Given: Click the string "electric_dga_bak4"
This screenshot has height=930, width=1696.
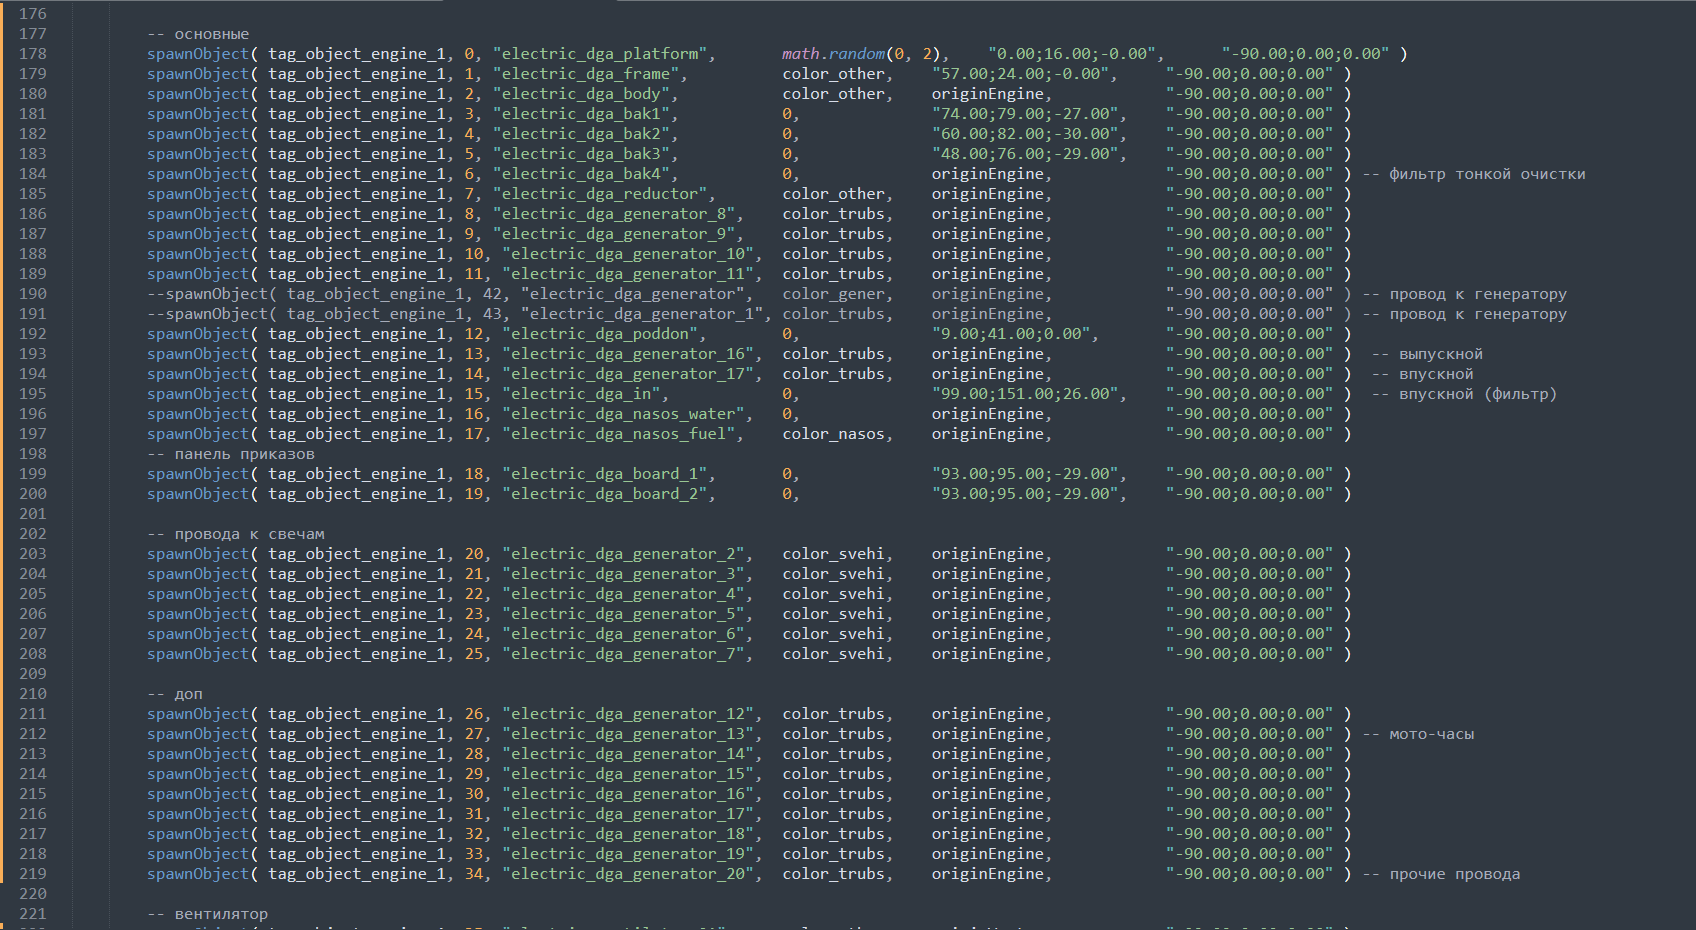Looking at the screenshot, I should (x=581, y=174).
